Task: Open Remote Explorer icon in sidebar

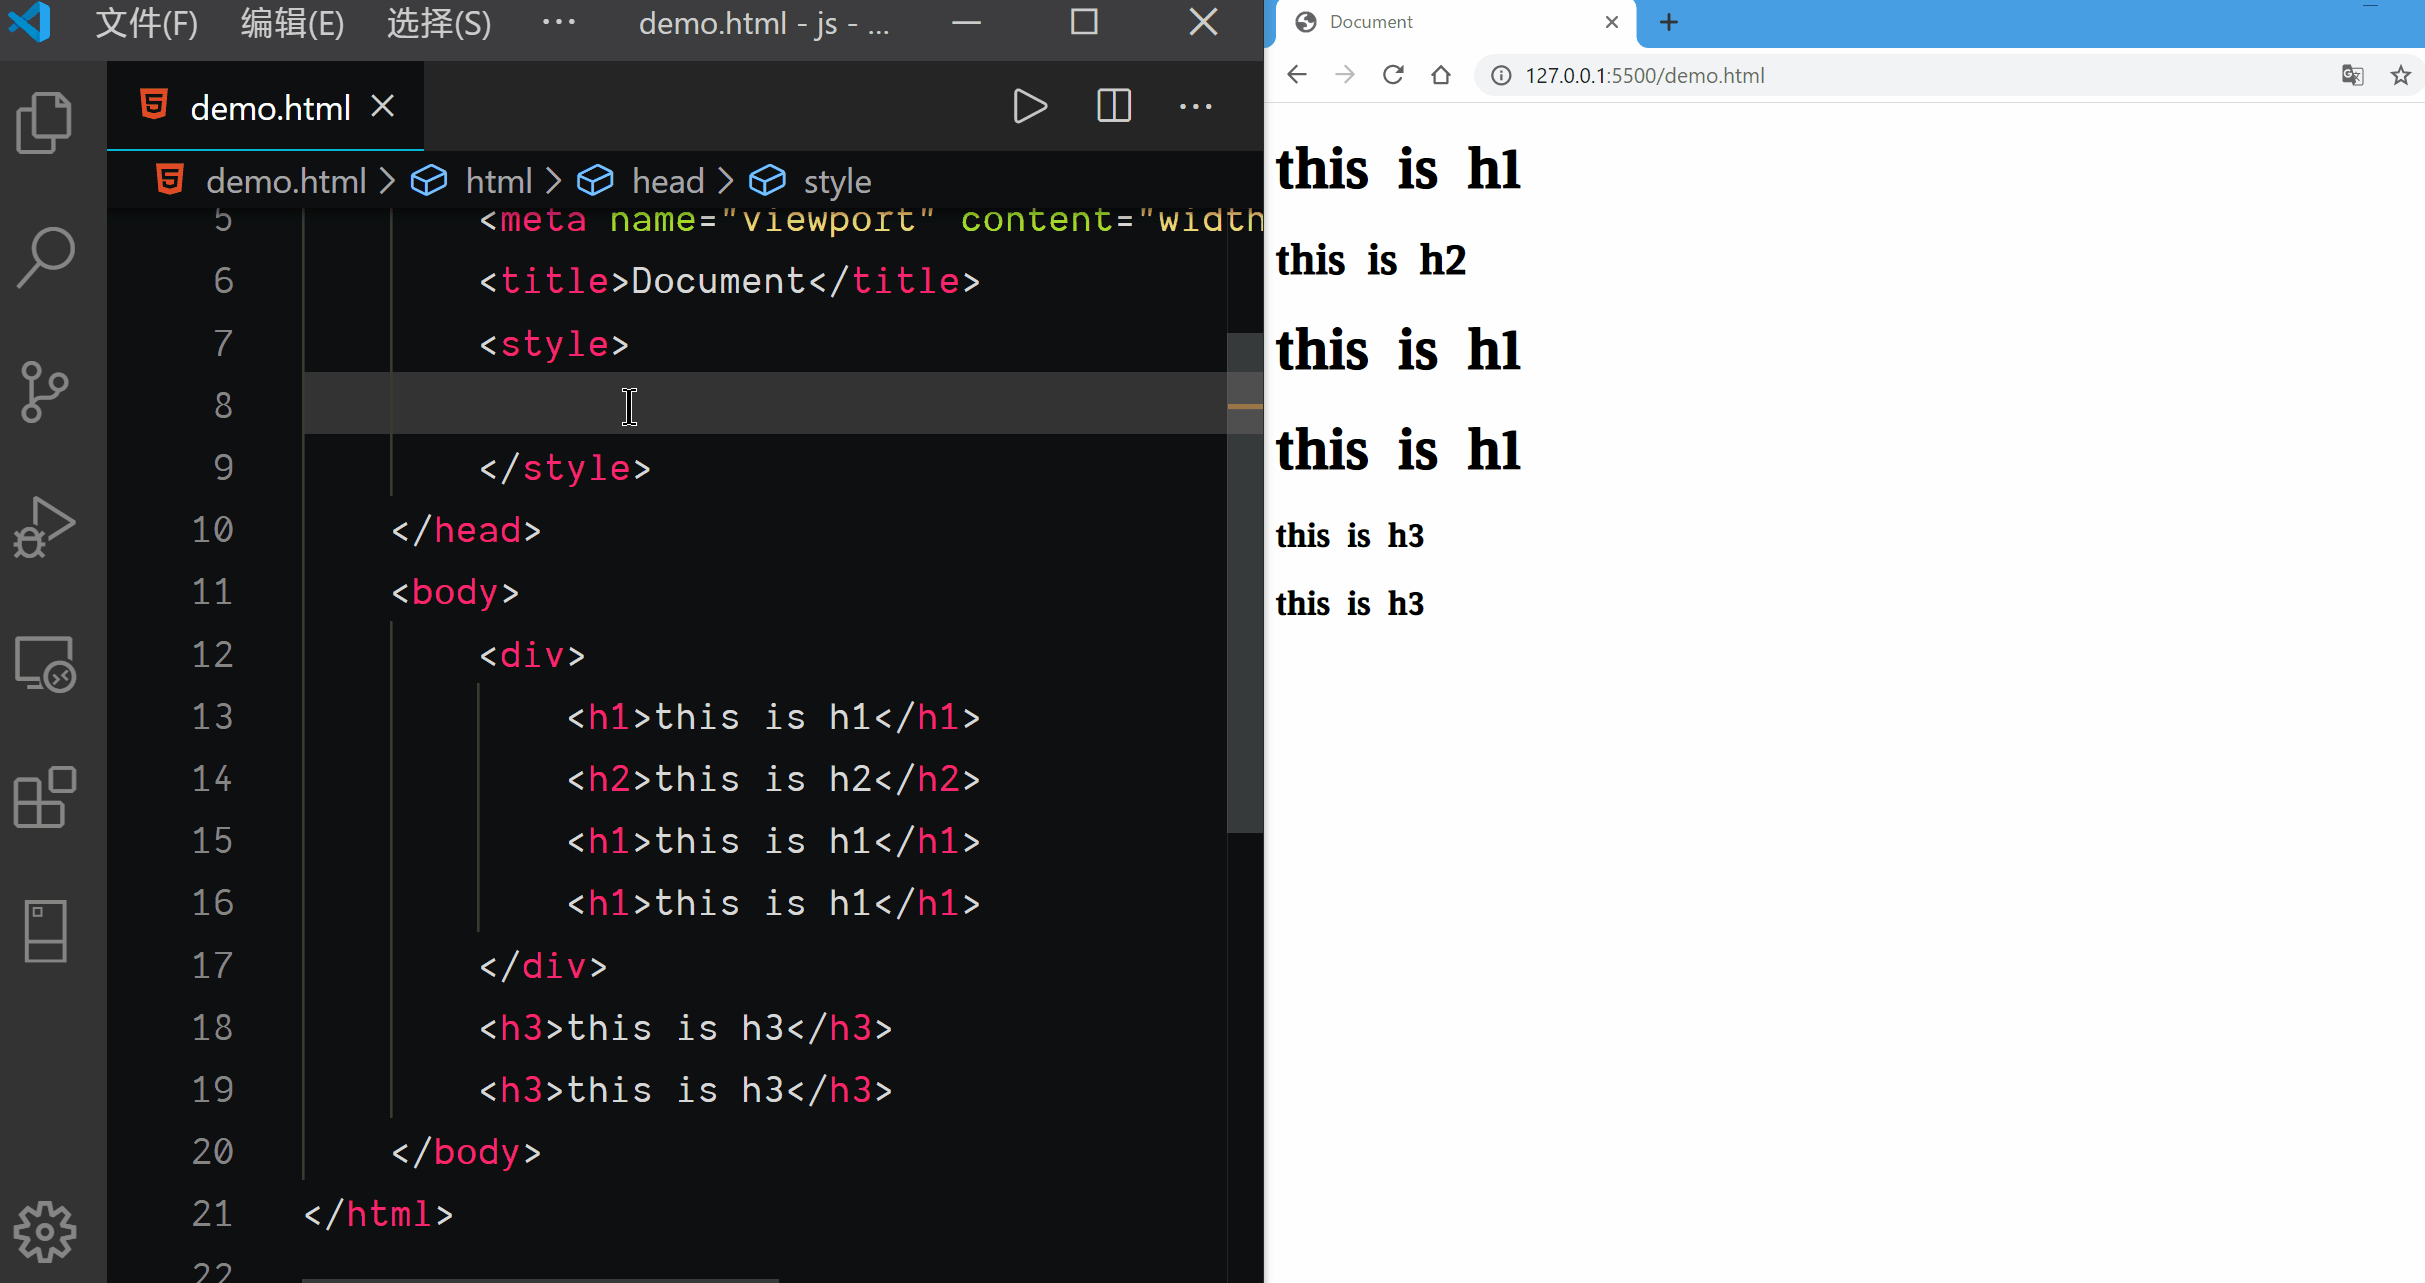Action: coord(45,664)
